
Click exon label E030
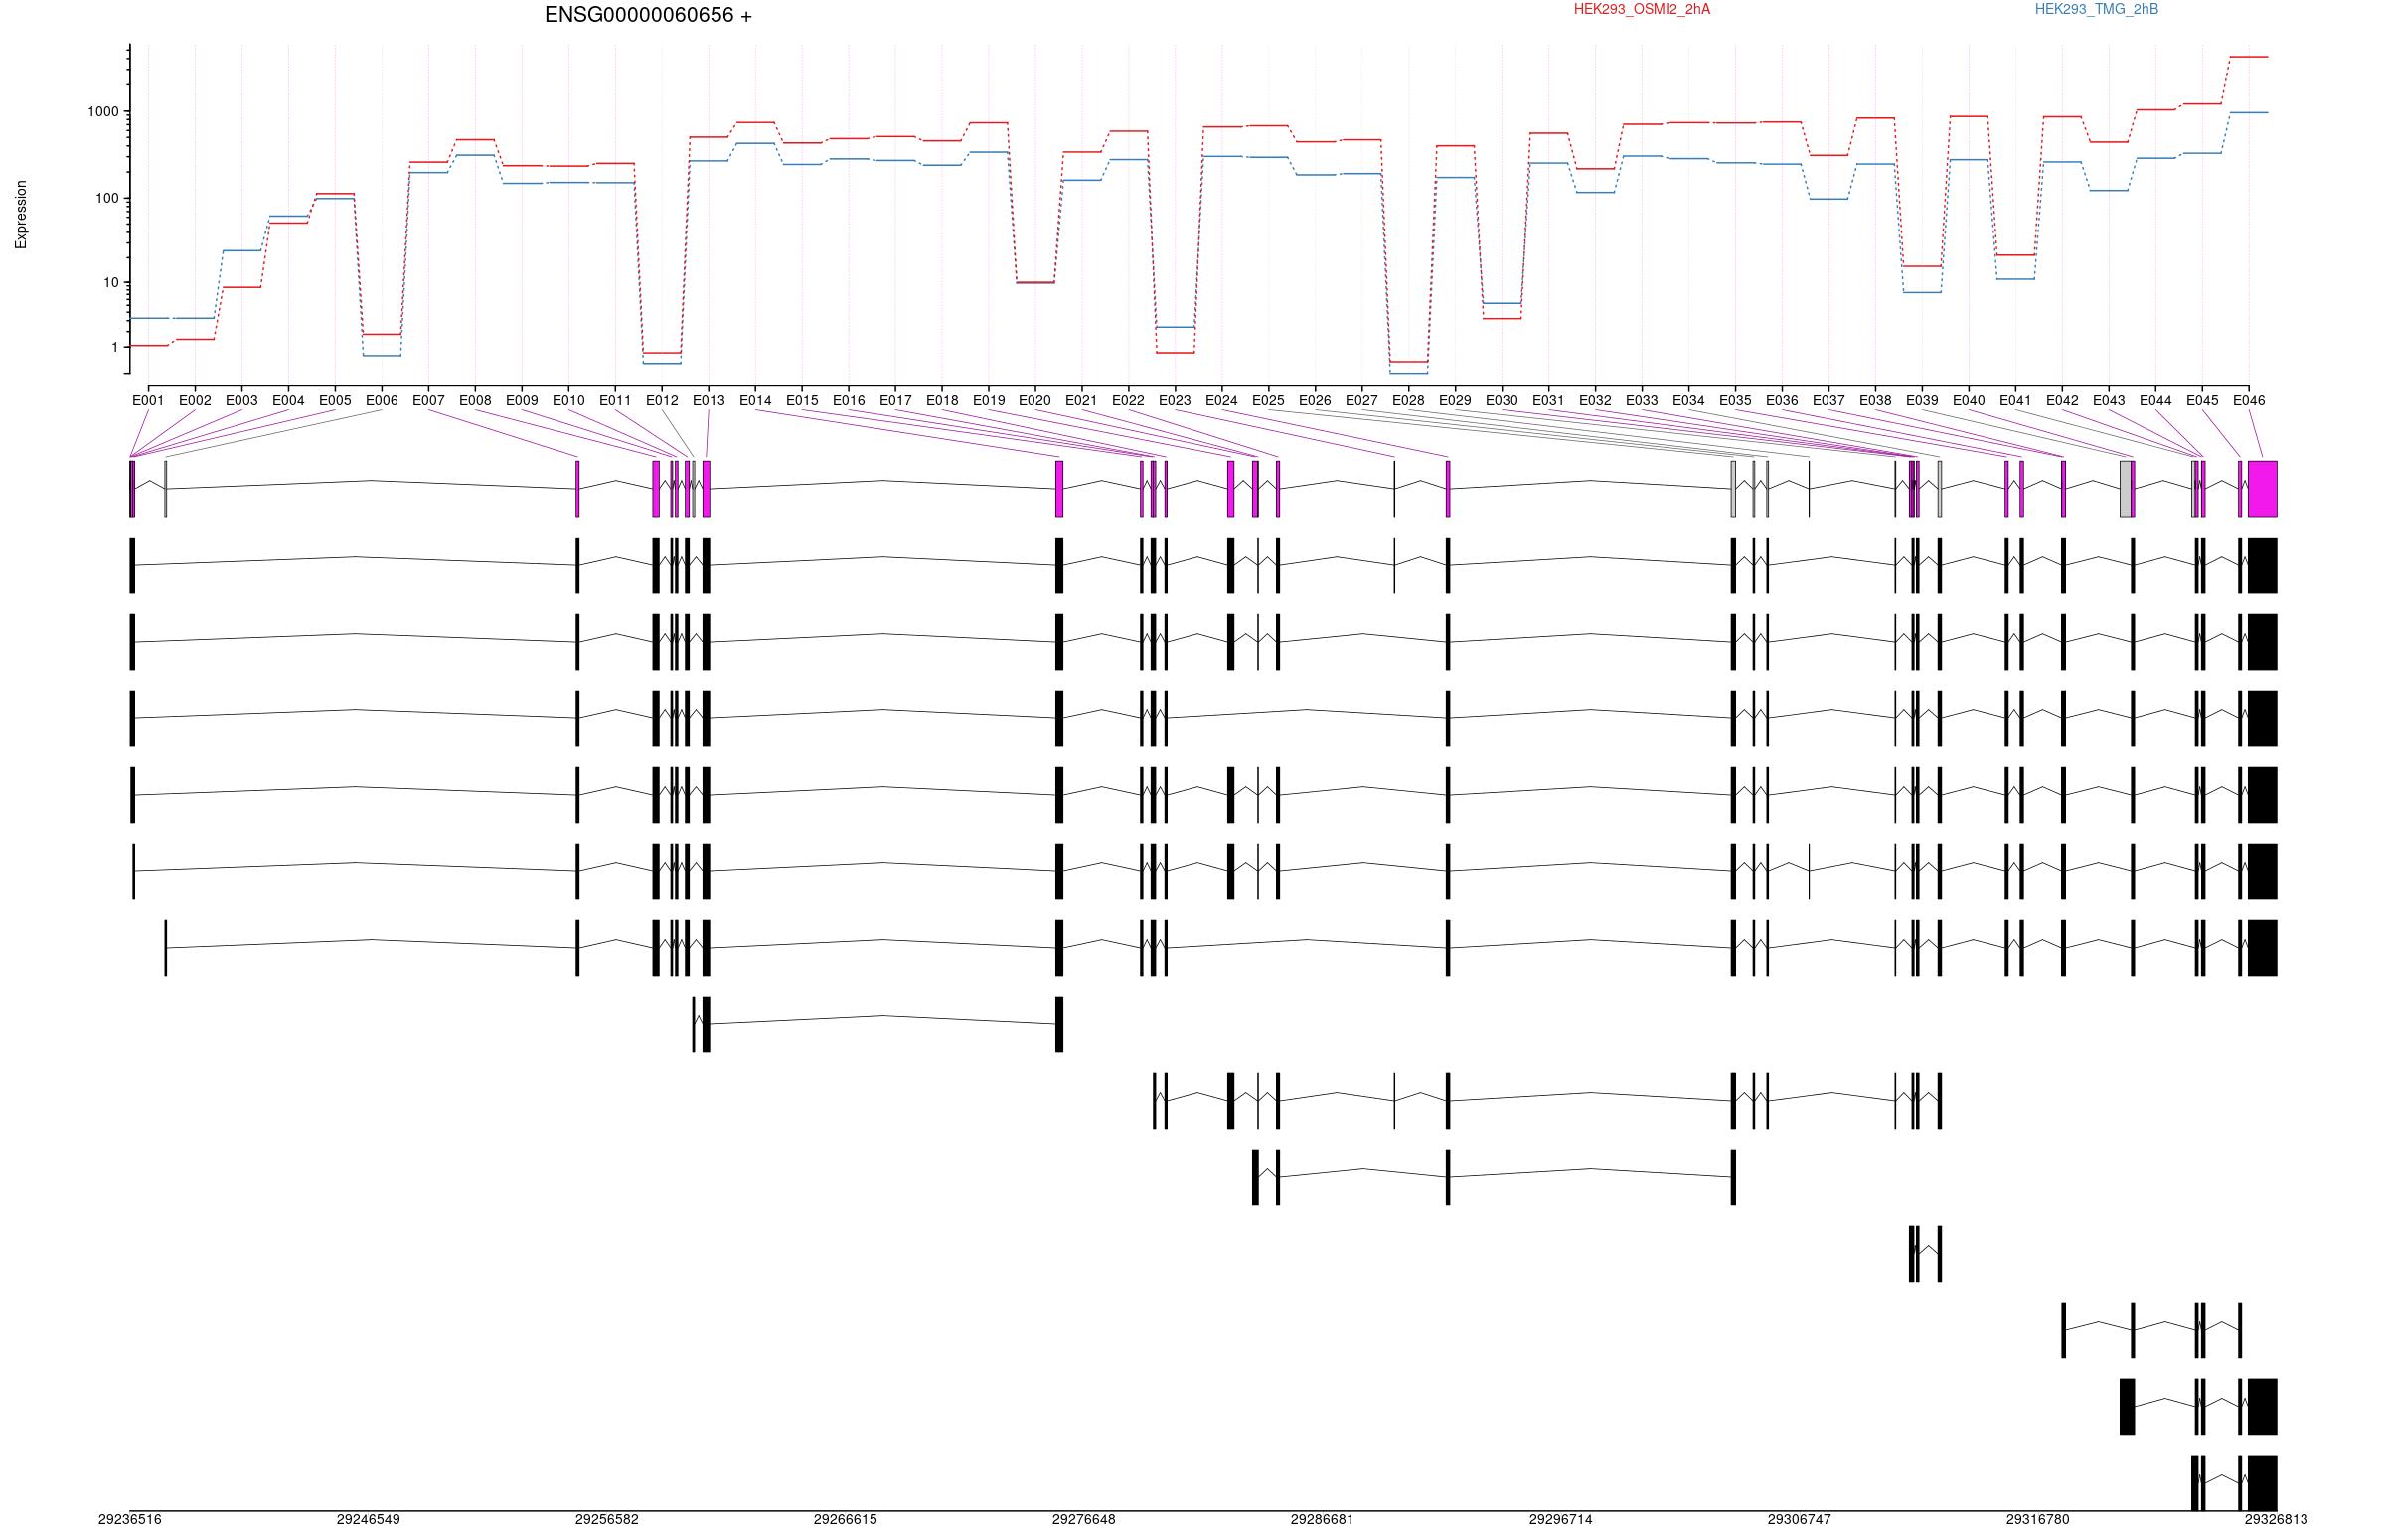tap(1502, 401)
